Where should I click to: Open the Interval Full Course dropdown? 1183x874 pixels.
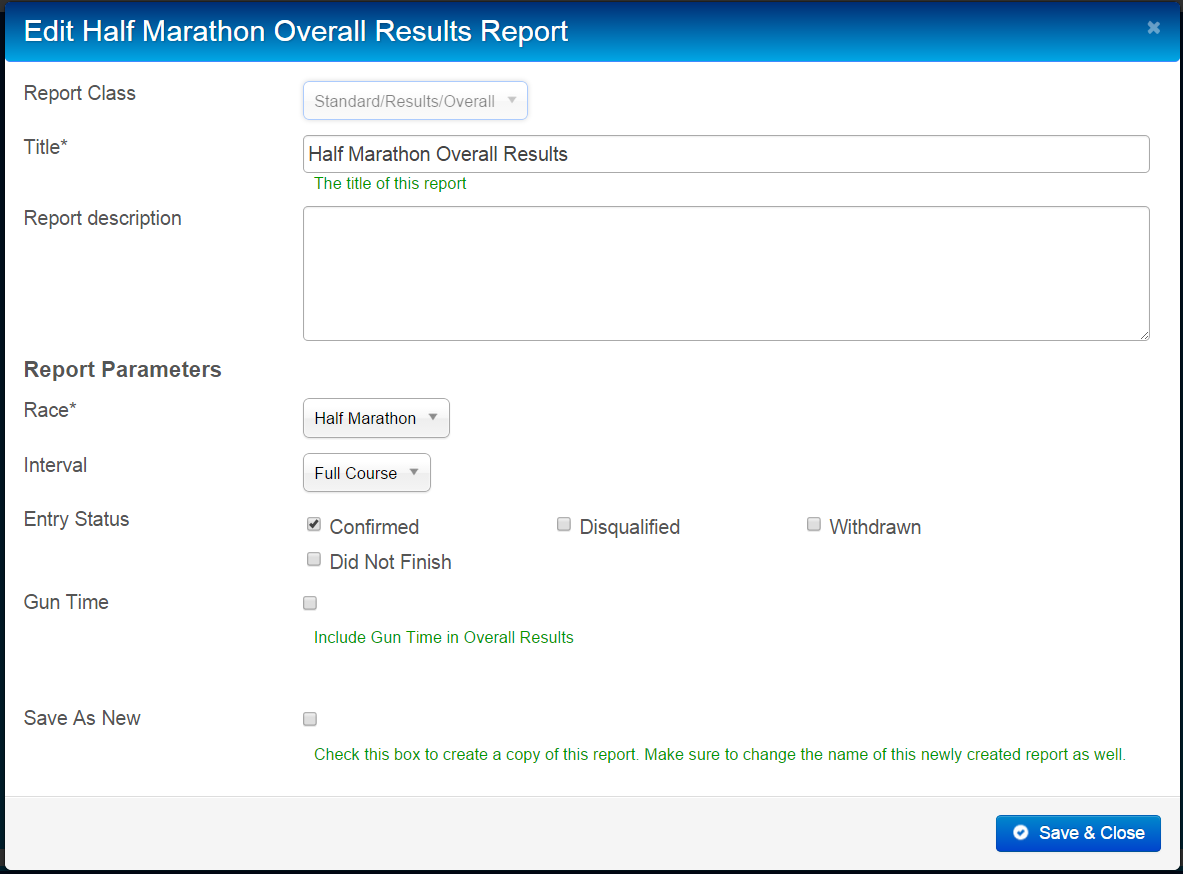pos(367,472)
